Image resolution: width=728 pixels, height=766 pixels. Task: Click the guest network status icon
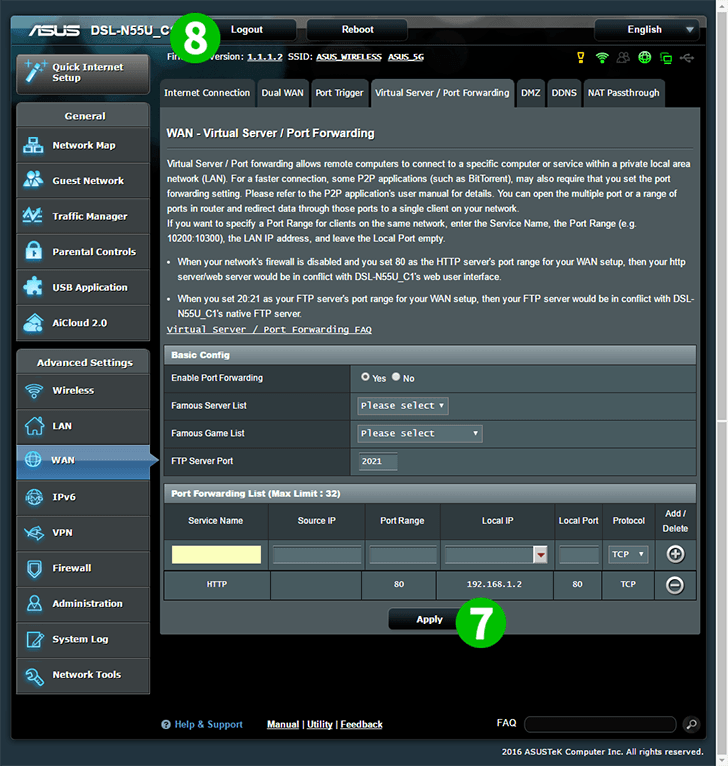pos(623,58)
